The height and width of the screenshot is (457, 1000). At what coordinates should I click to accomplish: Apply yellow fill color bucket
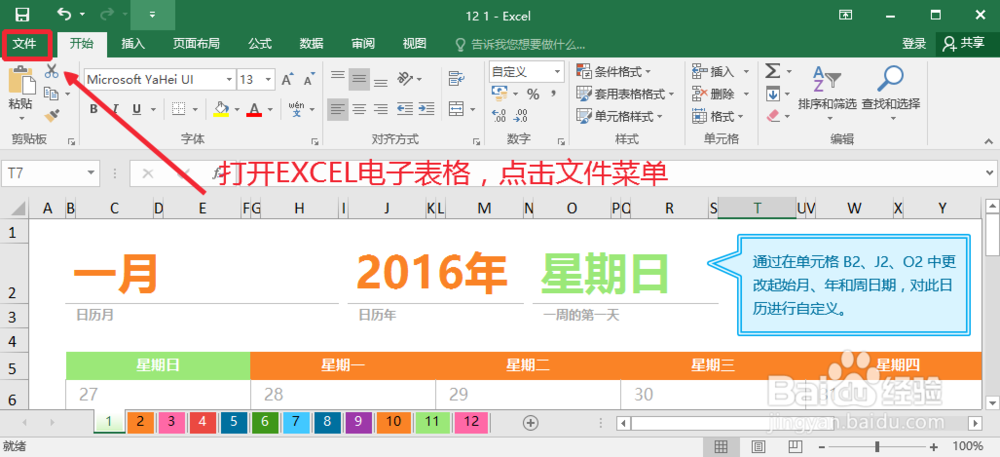click(x=221, y=109)
